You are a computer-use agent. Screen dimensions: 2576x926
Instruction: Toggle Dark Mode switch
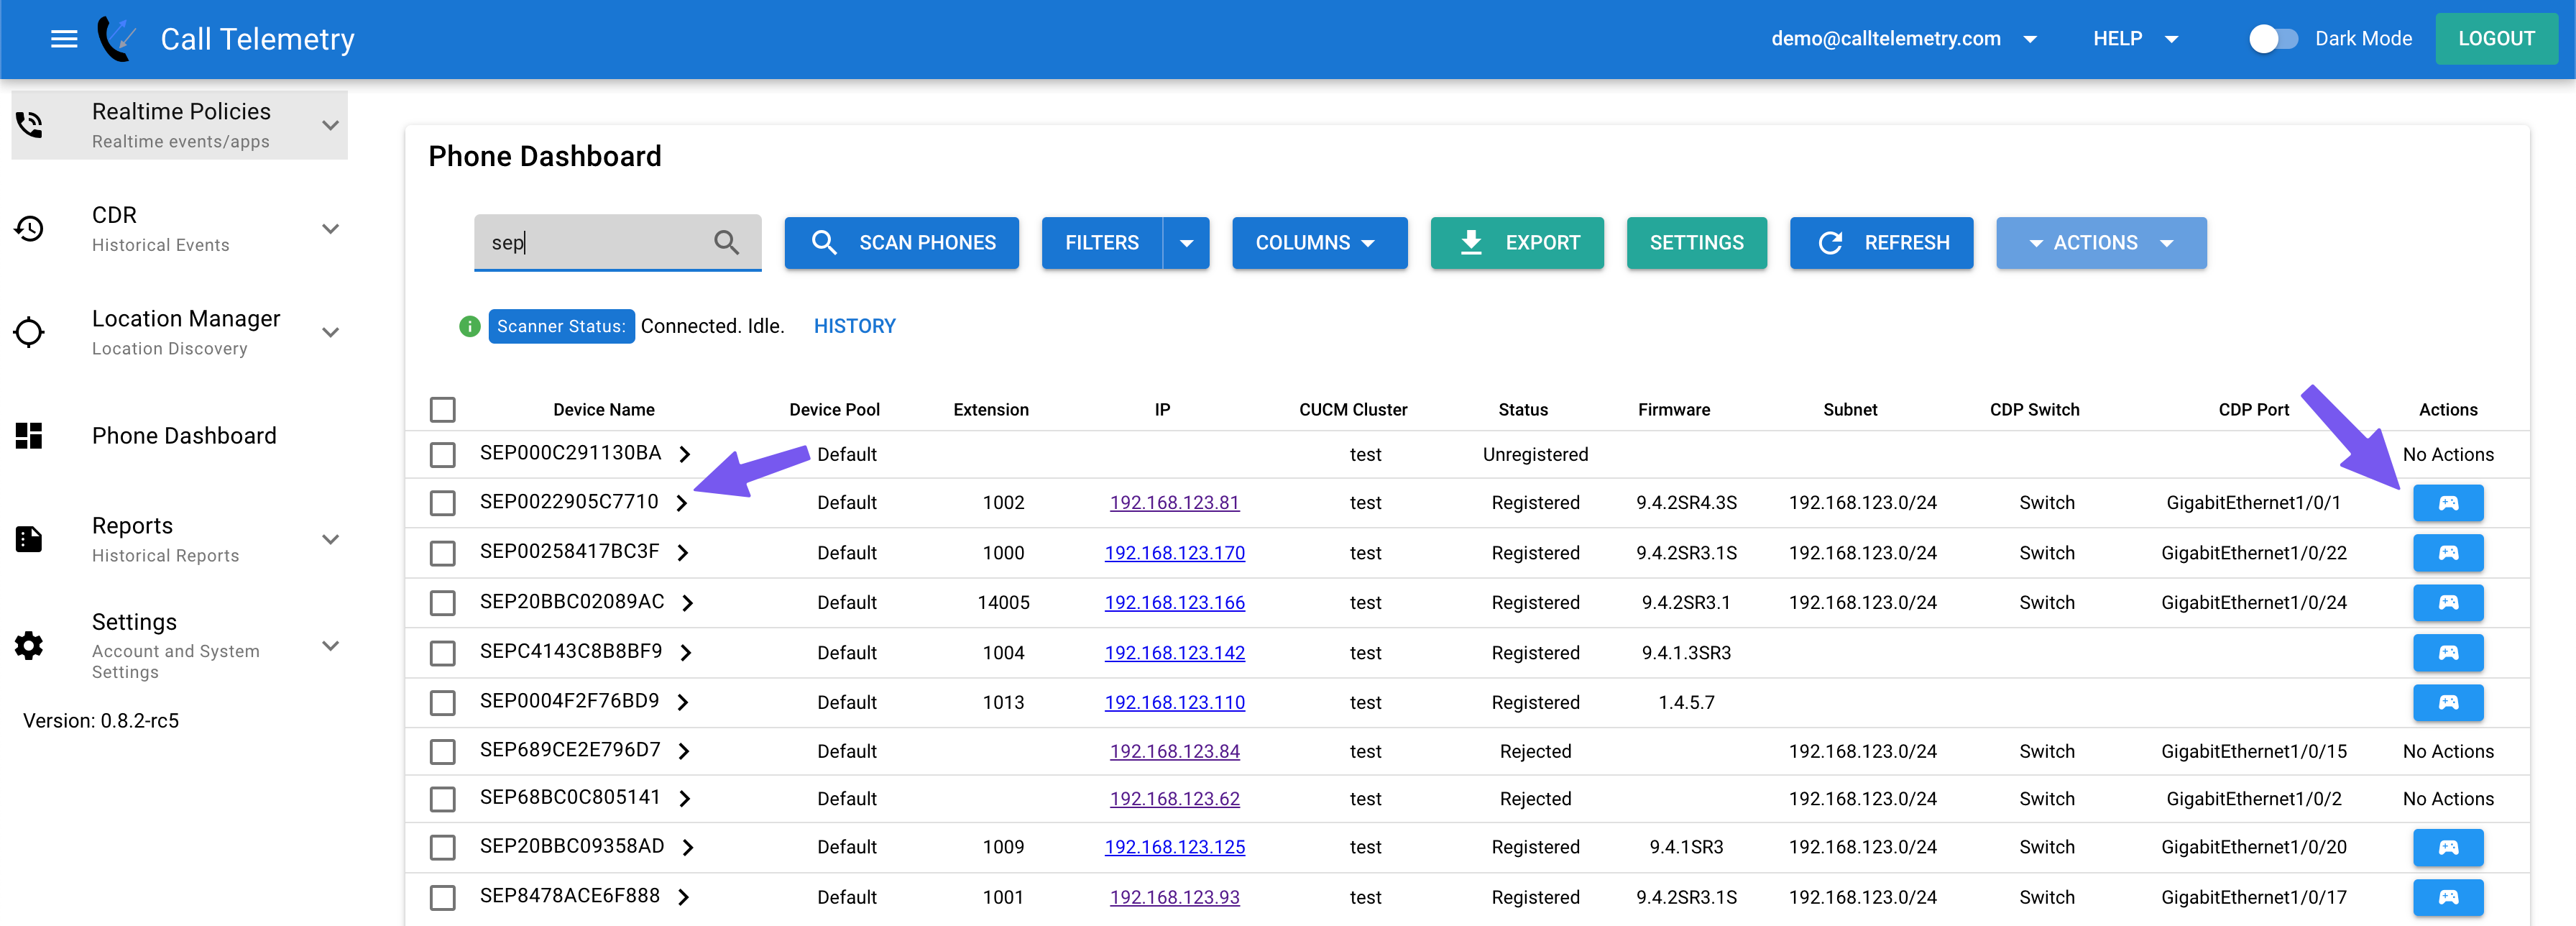pyautogui.click(x=2273, y=39)
